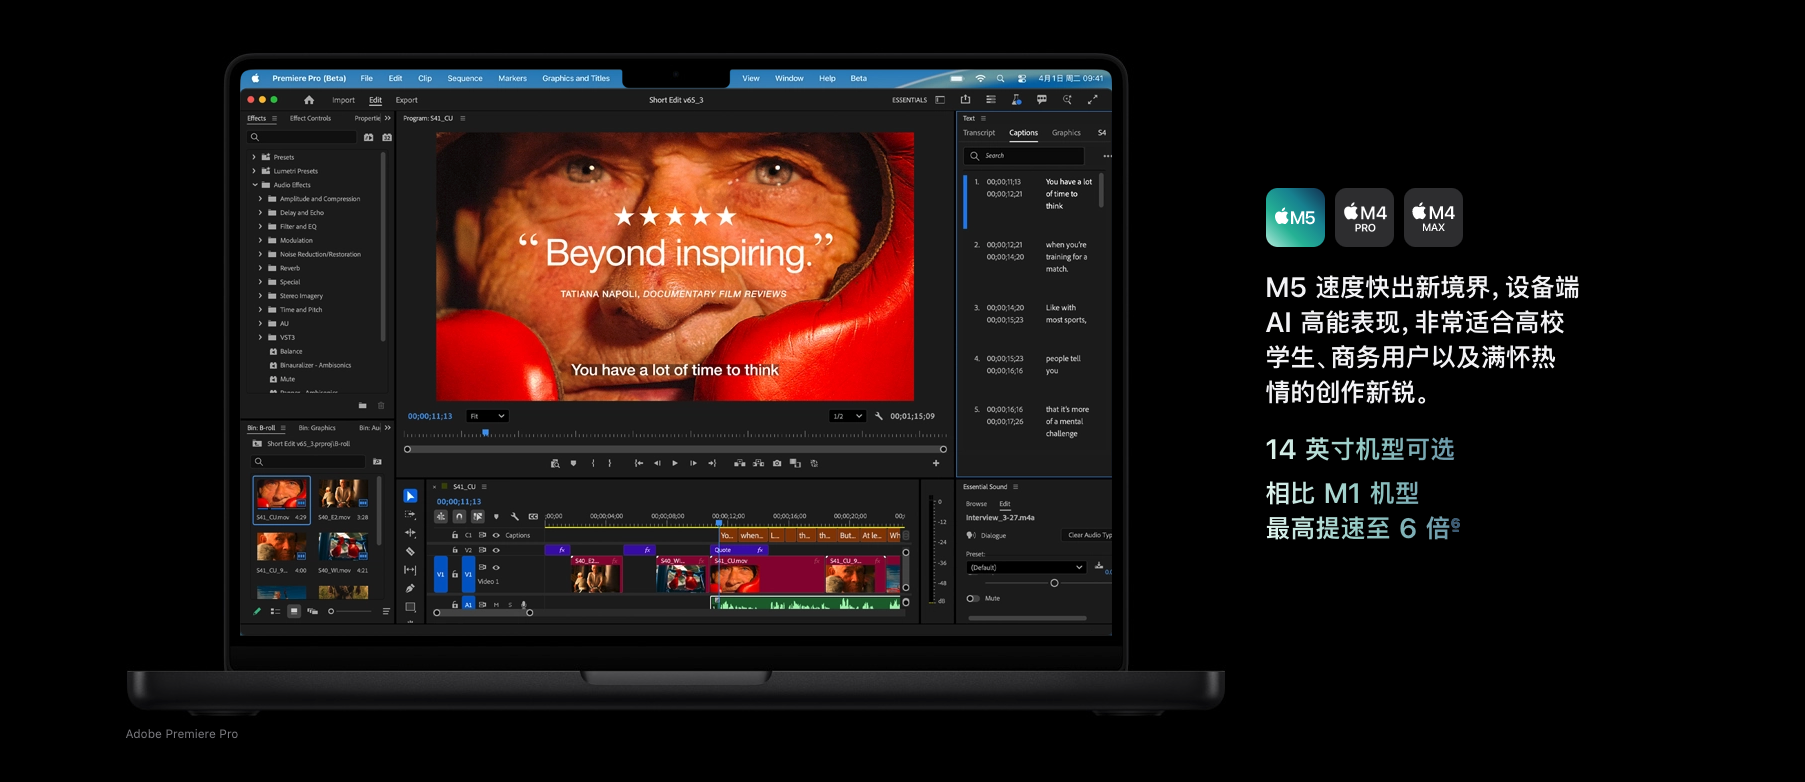The height and width of the screenshot is (782, 1805).
Task: Expand the Presets folder in Effects
Action: (x=254, y=157)
